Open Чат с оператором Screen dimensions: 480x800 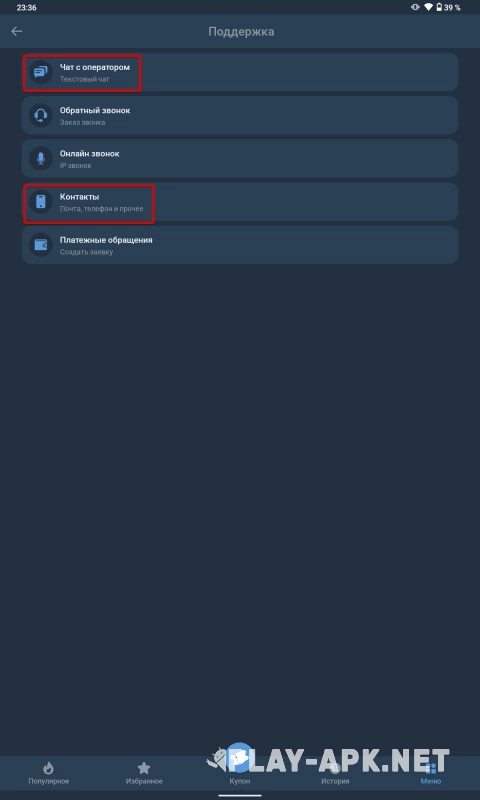click(240, 72)
